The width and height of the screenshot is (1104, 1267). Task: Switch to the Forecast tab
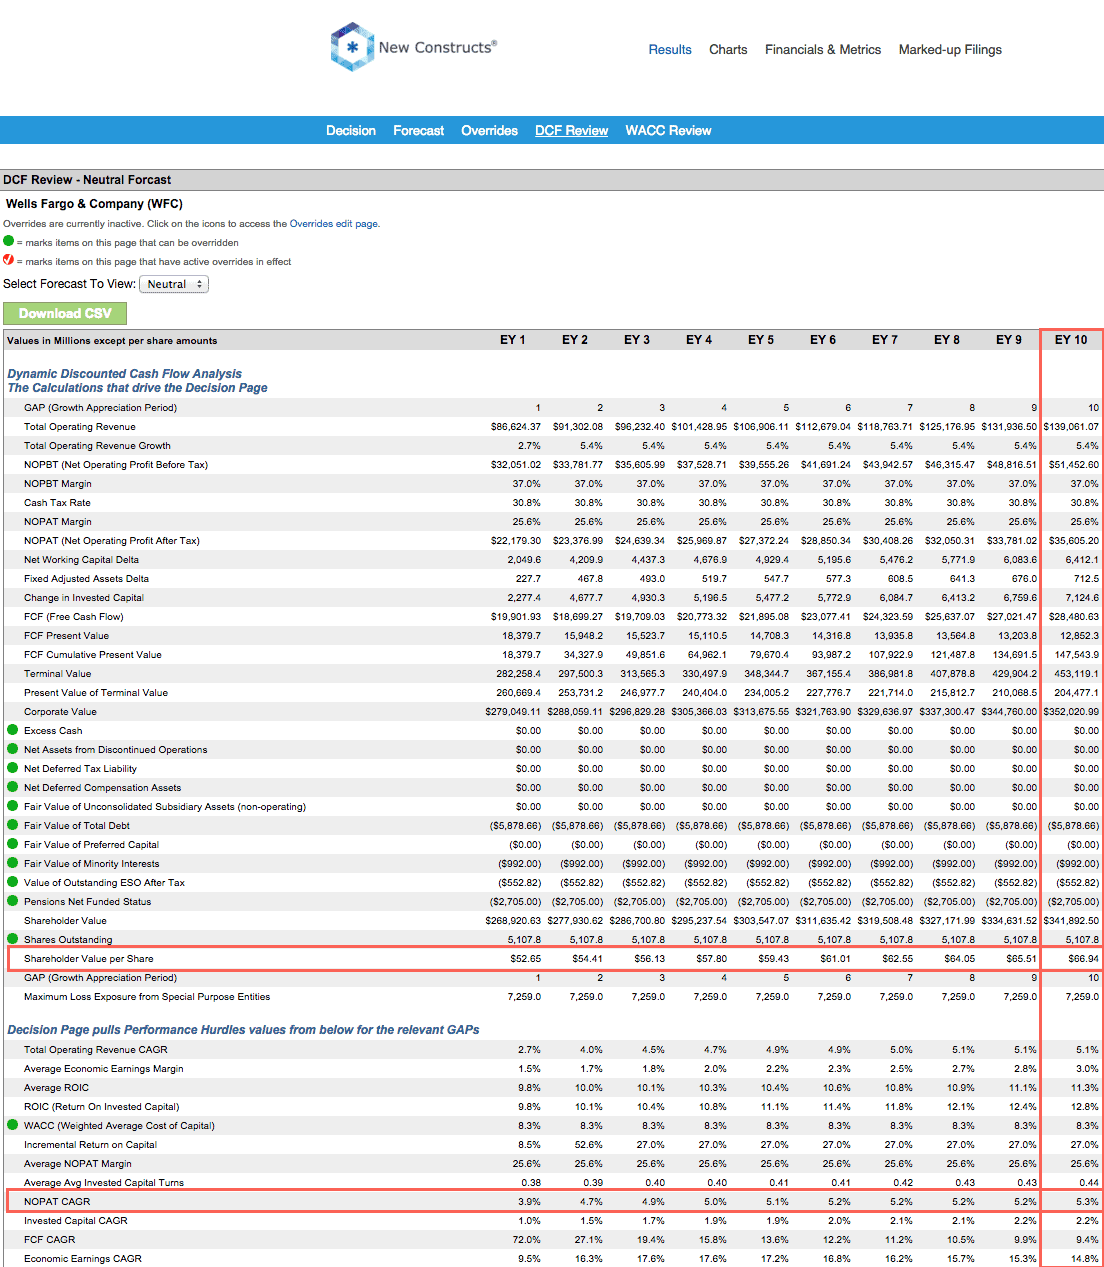coord(418,130)
